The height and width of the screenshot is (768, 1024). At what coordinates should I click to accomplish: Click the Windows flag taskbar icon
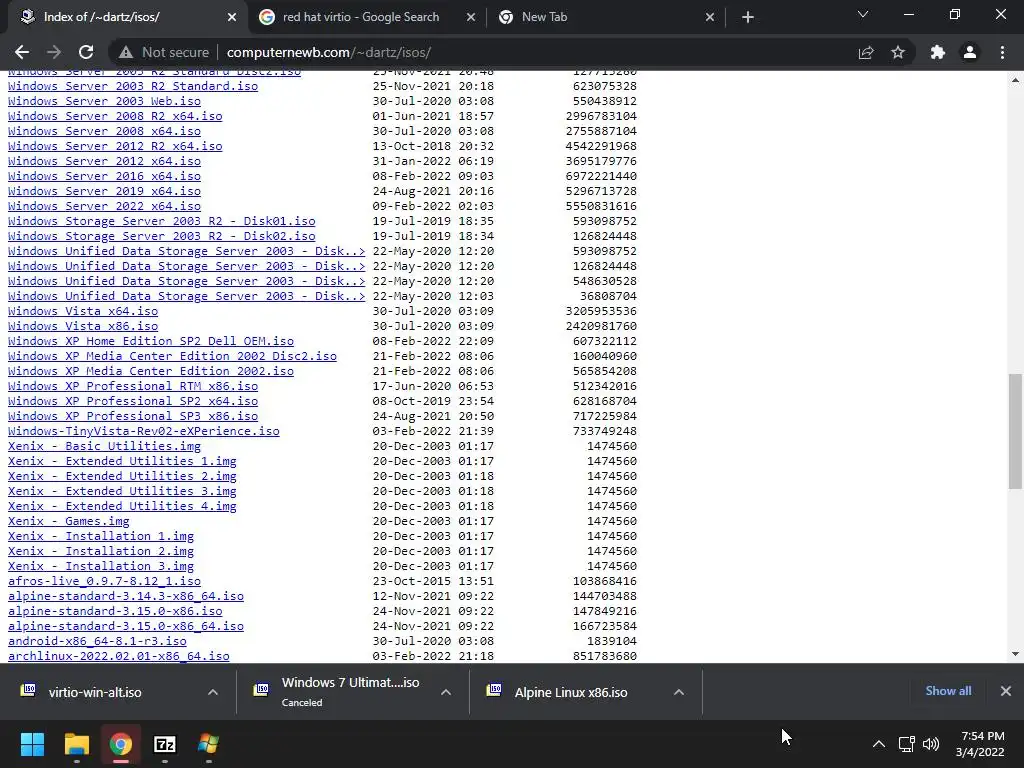pos(208,744)
